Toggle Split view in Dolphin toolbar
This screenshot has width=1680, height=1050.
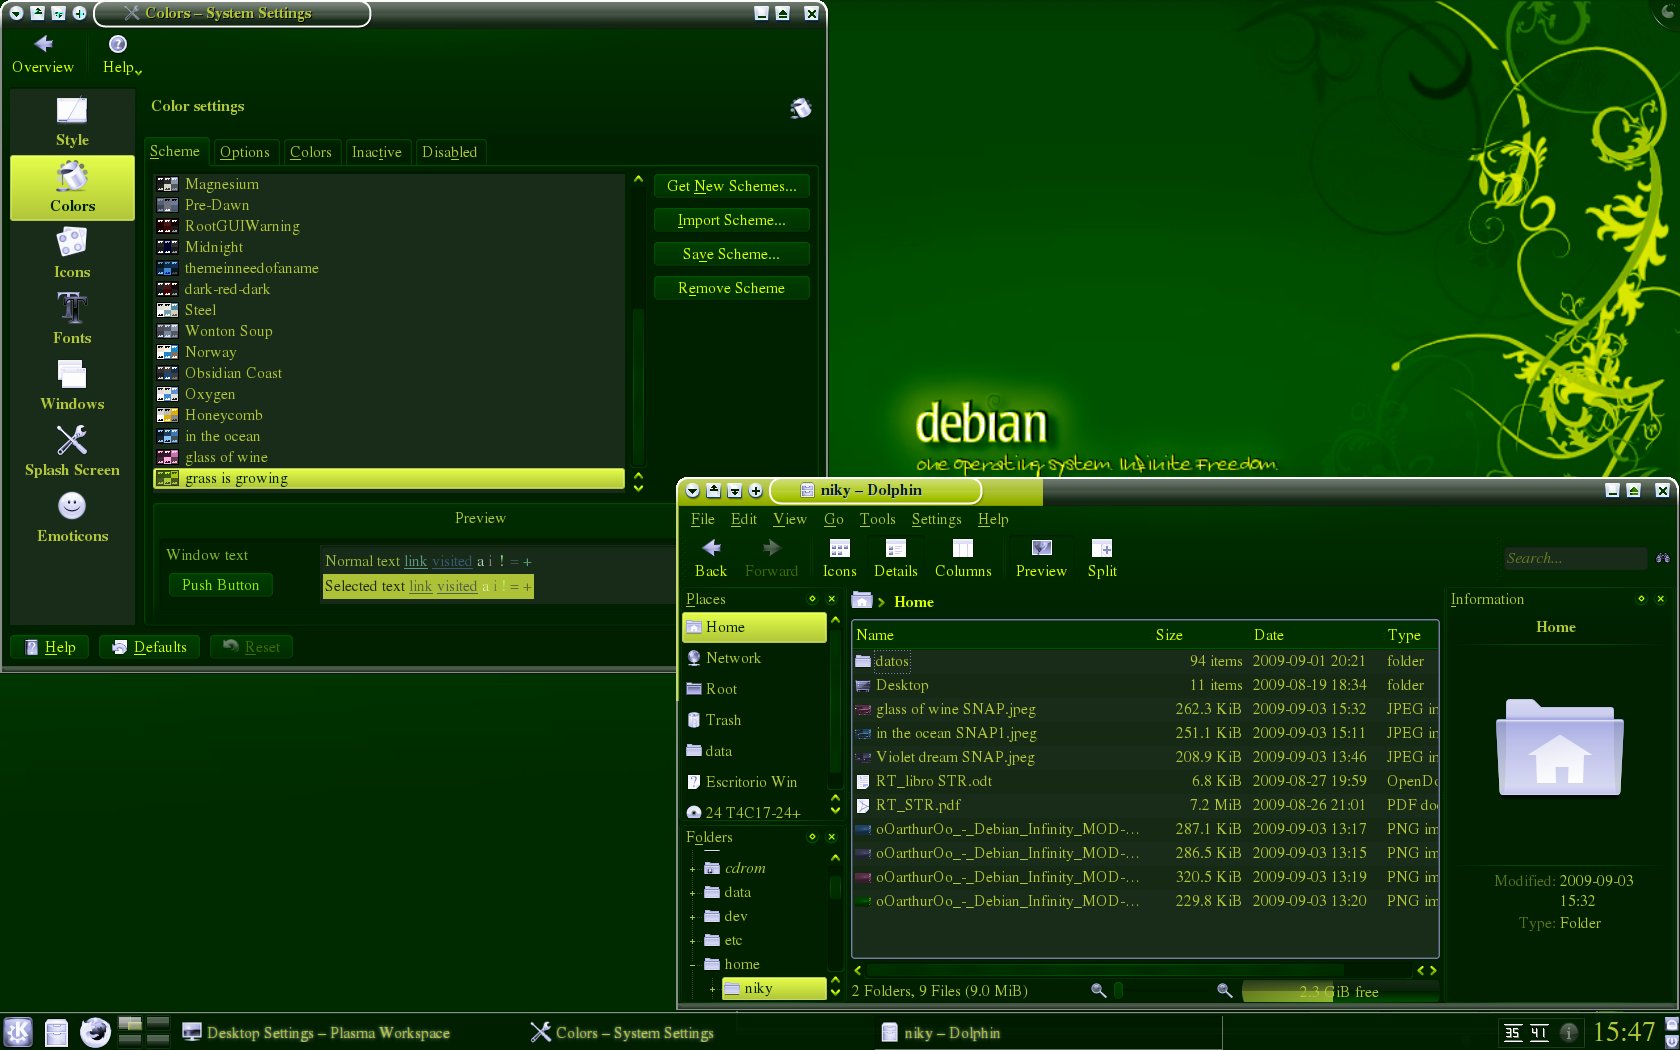[1102, 558]
